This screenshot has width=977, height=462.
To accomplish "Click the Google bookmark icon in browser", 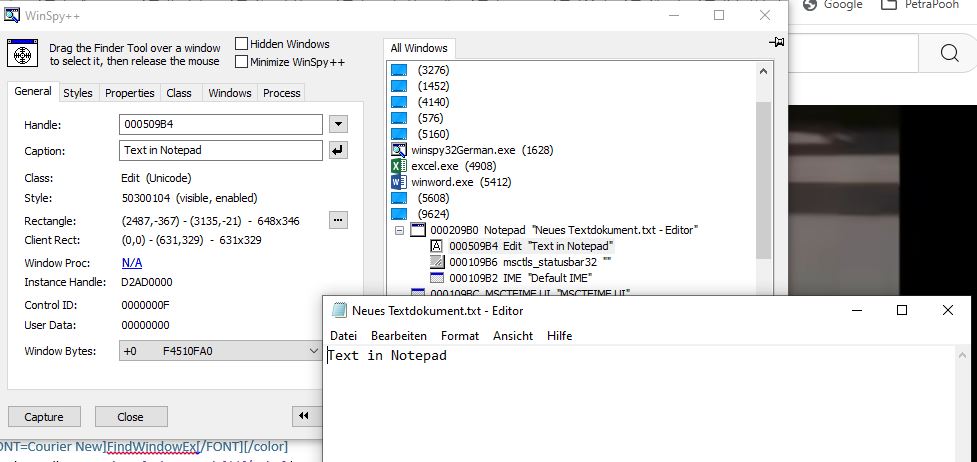I will pos(810,4).
